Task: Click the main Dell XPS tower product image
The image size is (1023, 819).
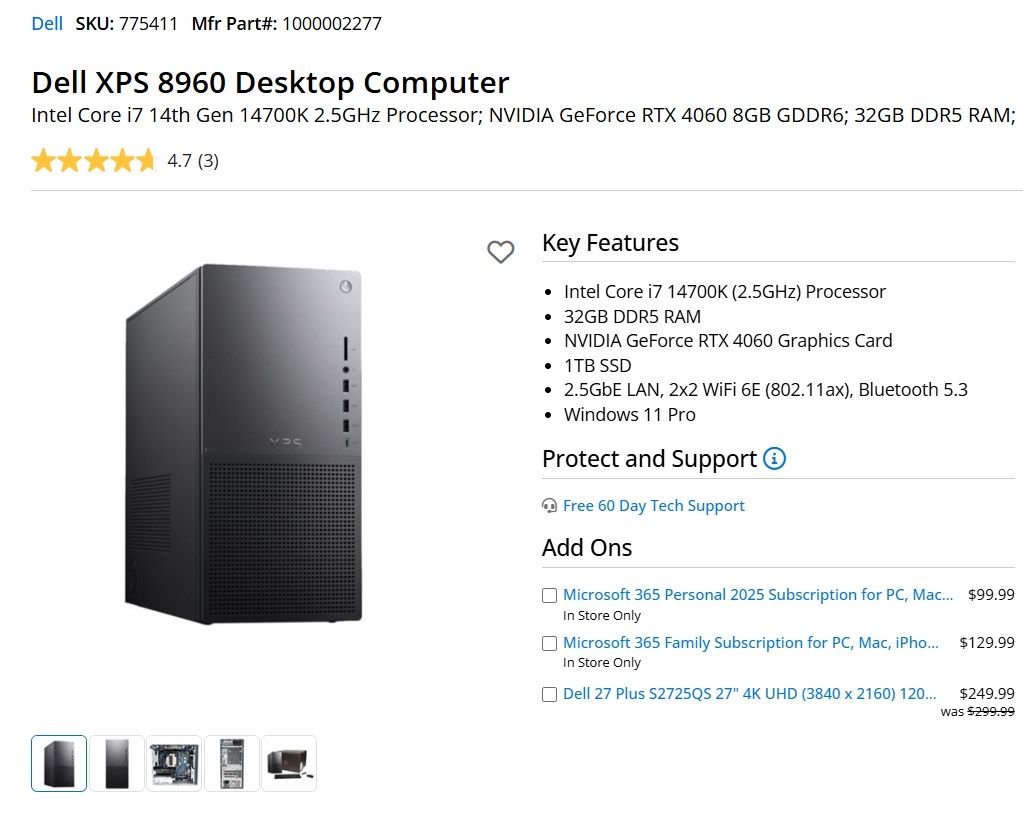Action: [243, 443]
